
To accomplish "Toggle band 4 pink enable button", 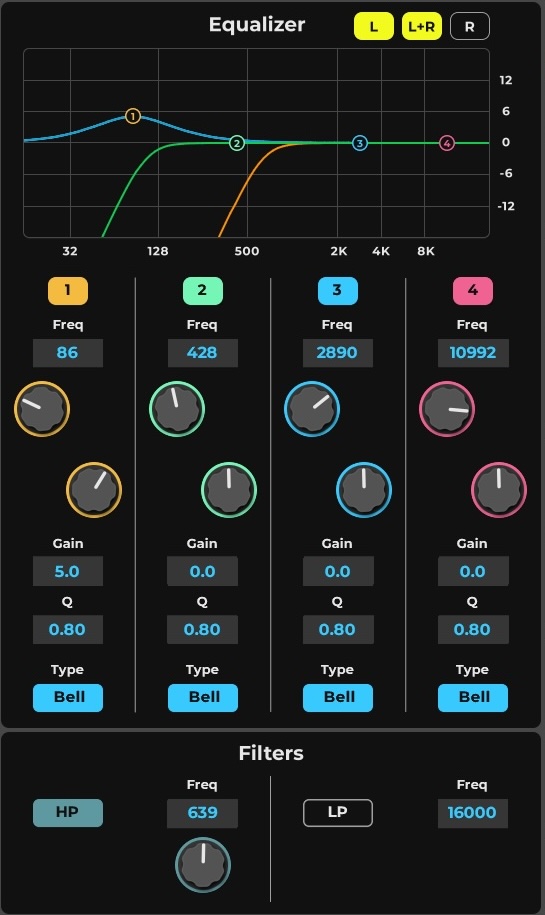I will click(x=473, y=291).
